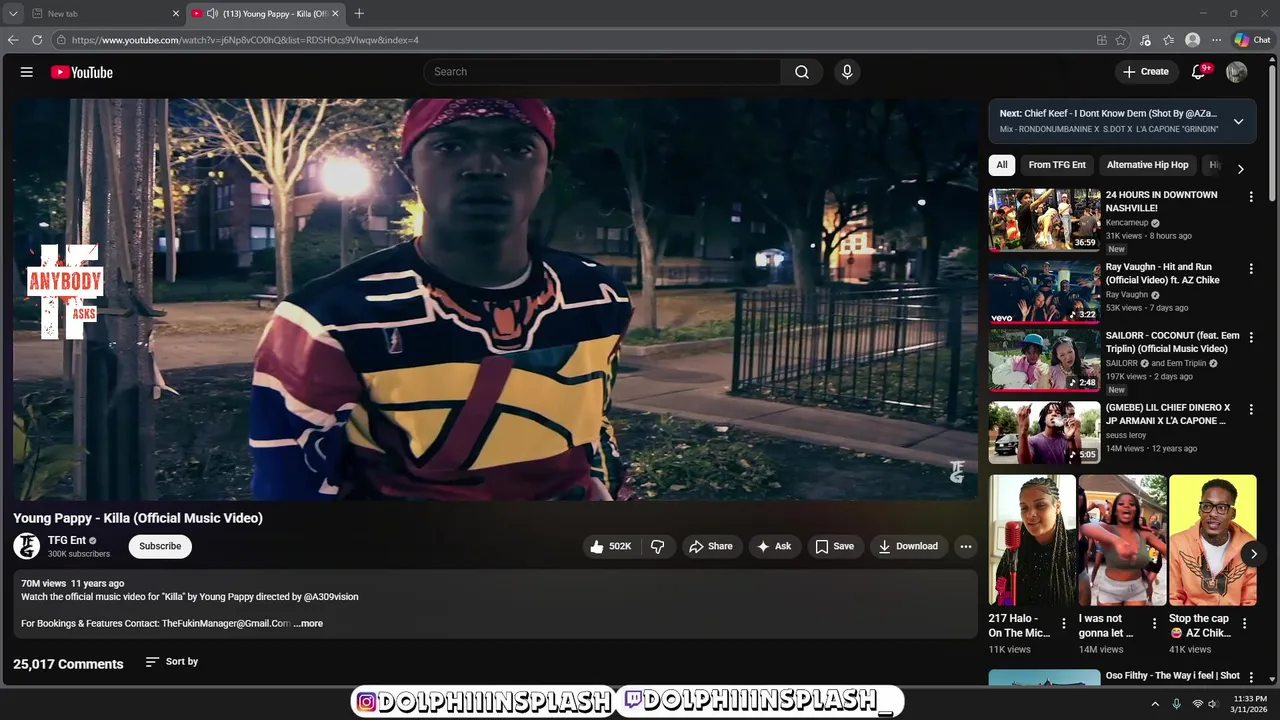This screenshot has height=720, width=1280.
Task: Click the Ask button
Action: coord(774,546)
